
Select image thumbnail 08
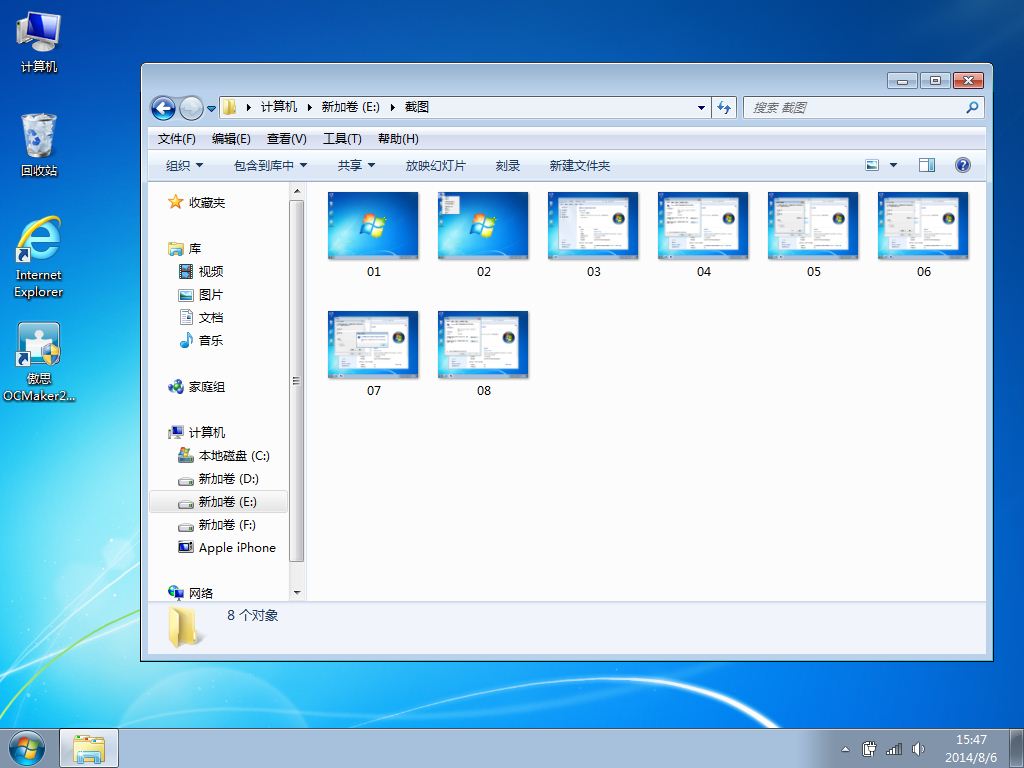tap(483, 344)
